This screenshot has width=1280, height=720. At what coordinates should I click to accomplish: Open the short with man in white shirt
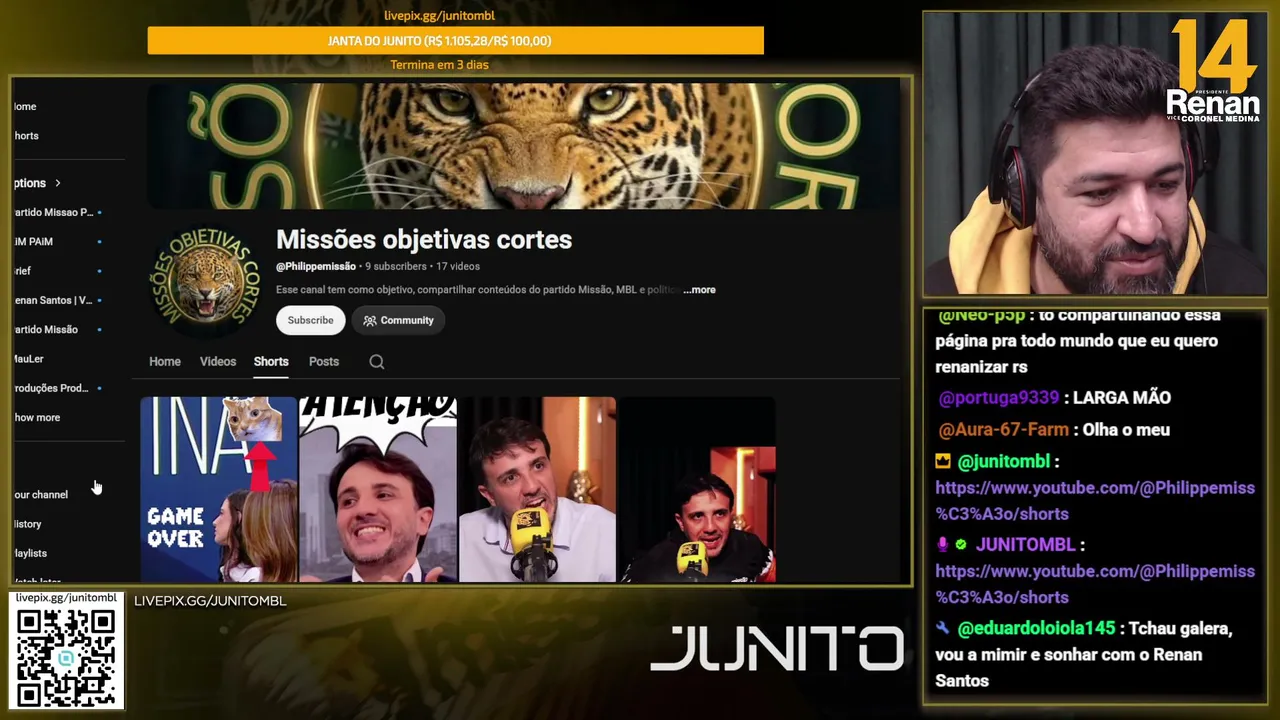[538, 490]
